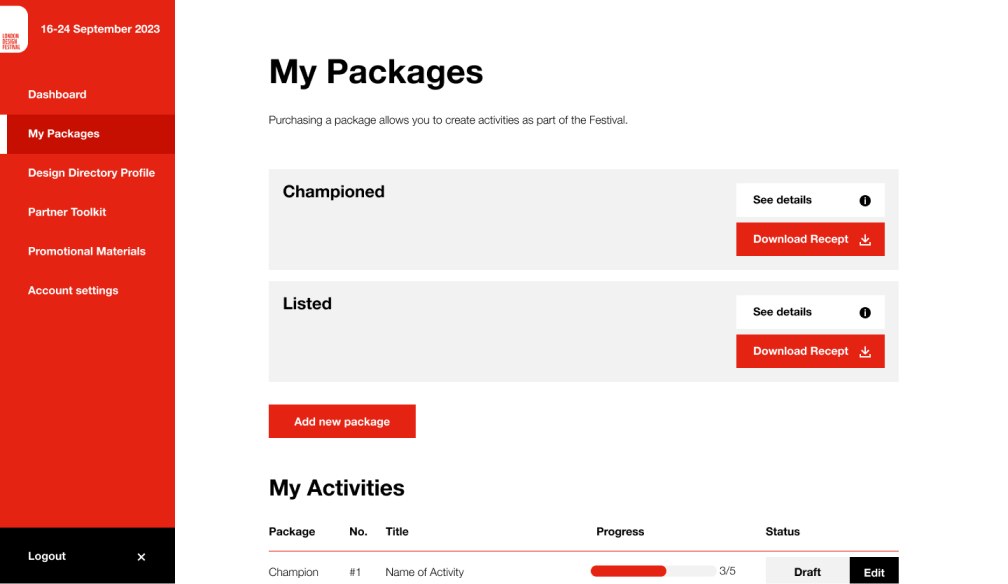Click the info icon next to Listed See details
Screen dimensions: 1008x584
(x=864, y=312)
